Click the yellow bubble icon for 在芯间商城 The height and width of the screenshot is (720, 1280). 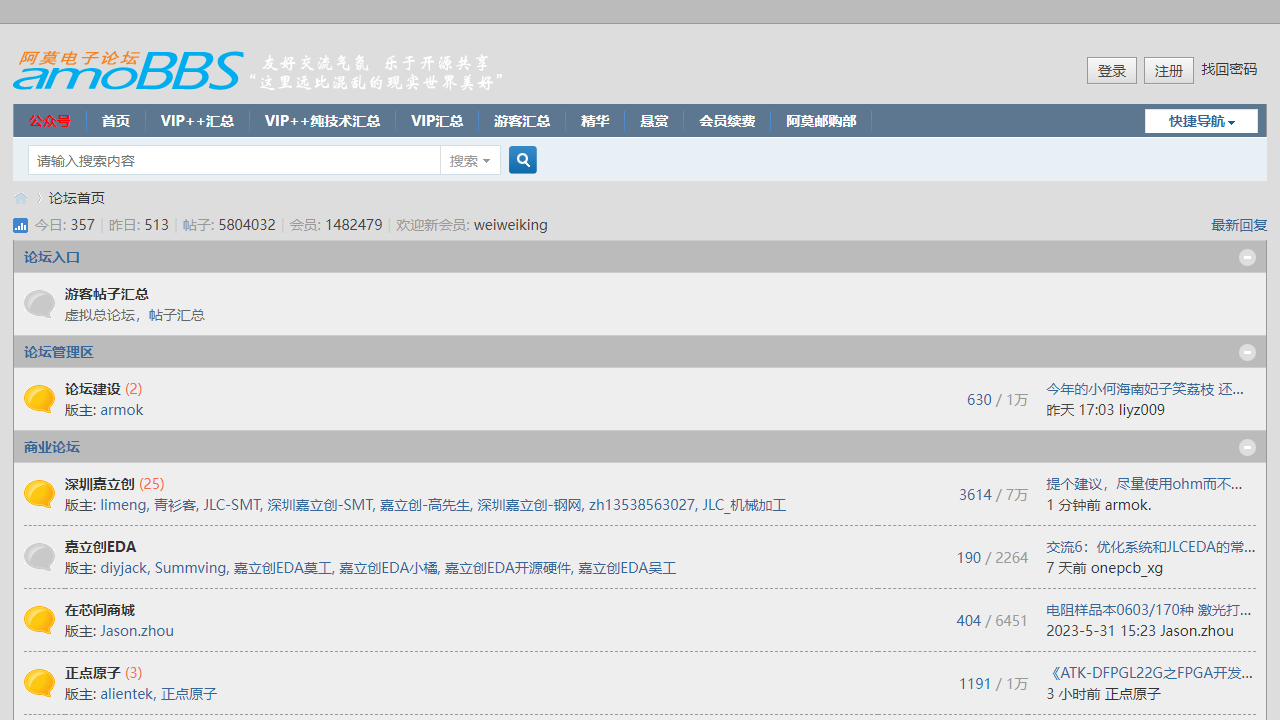point(39,620)
